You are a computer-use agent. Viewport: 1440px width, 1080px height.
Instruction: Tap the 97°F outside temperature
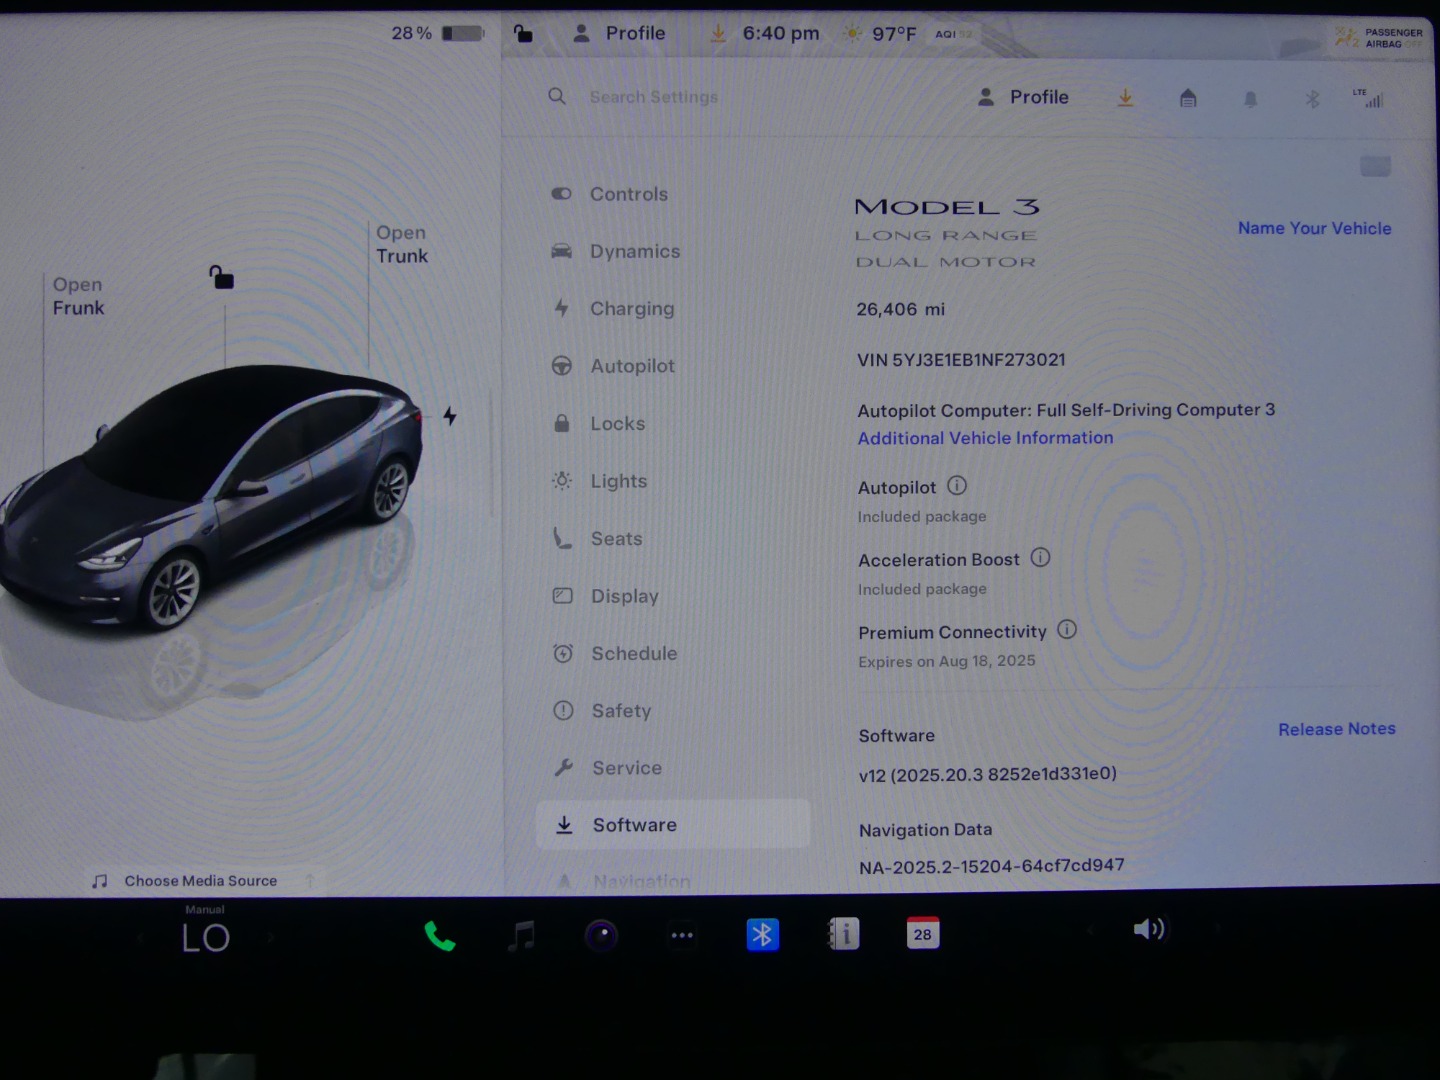(894, 33)
